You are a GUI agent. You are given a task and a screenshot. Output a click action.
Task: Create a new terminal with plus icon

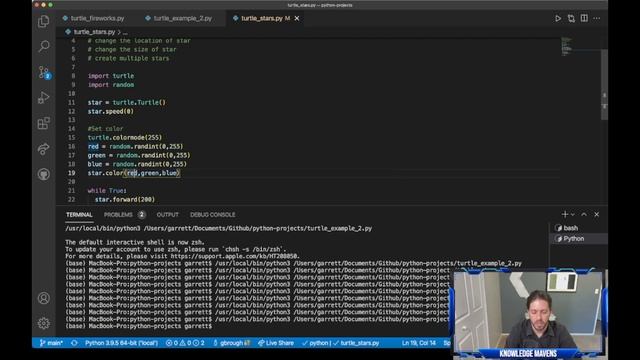[x=564, y=214]
